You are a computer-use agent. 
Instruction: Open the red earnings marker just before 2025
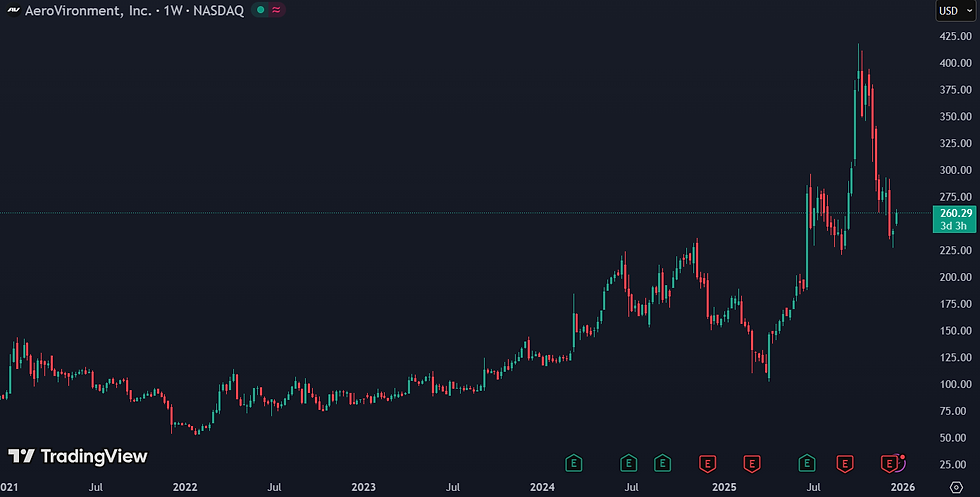(708, 463)
